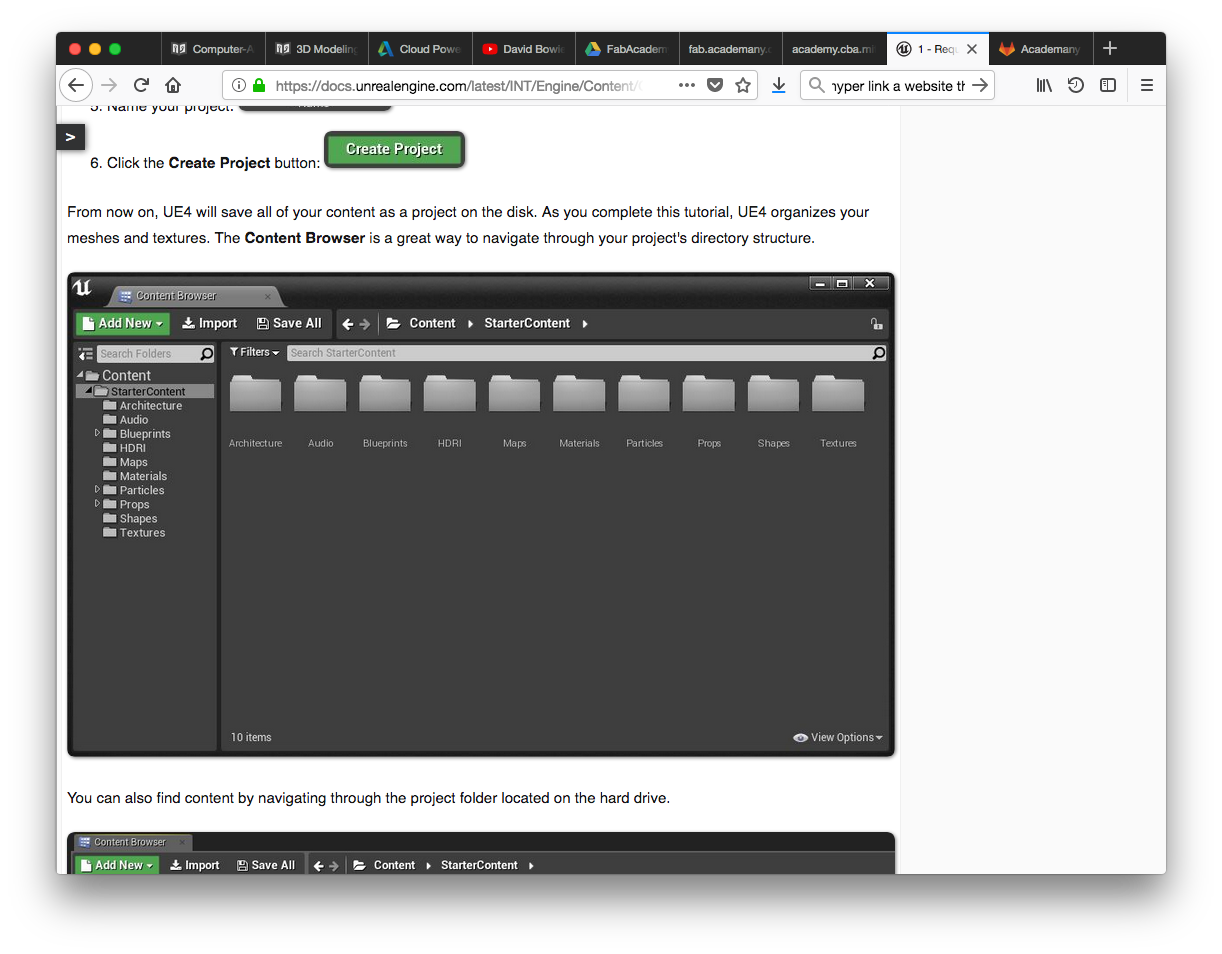The width and height of the screenshot is (1222, 954).
Task: Click the Search StarterContent field
Action: [x=587, y=353]
